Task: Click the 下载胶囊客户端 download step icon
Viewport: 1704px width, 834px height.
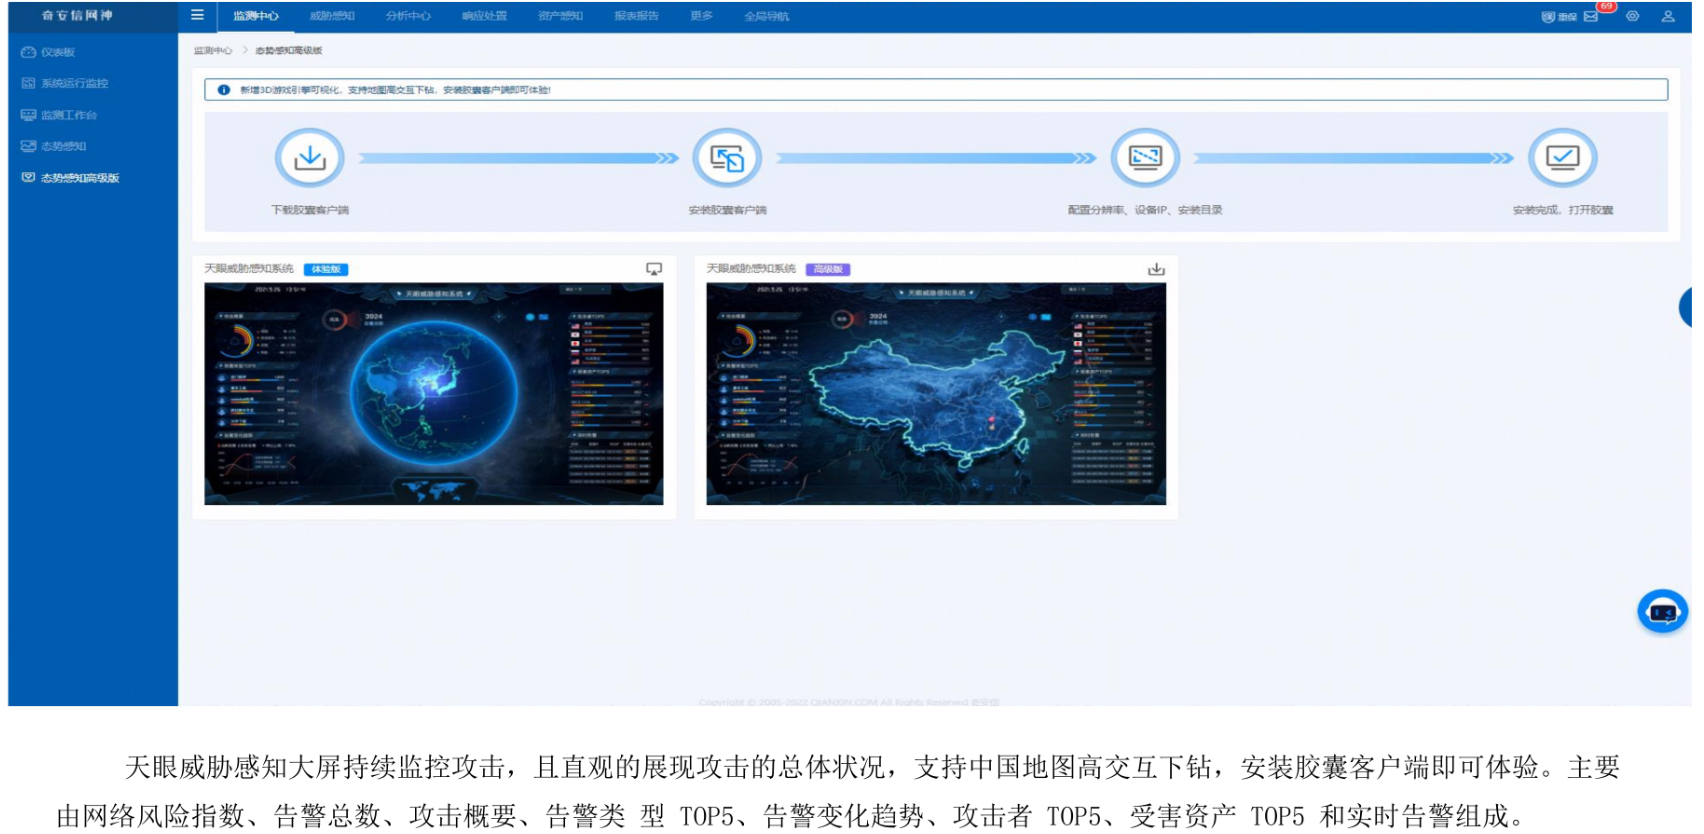Action: 310,158
